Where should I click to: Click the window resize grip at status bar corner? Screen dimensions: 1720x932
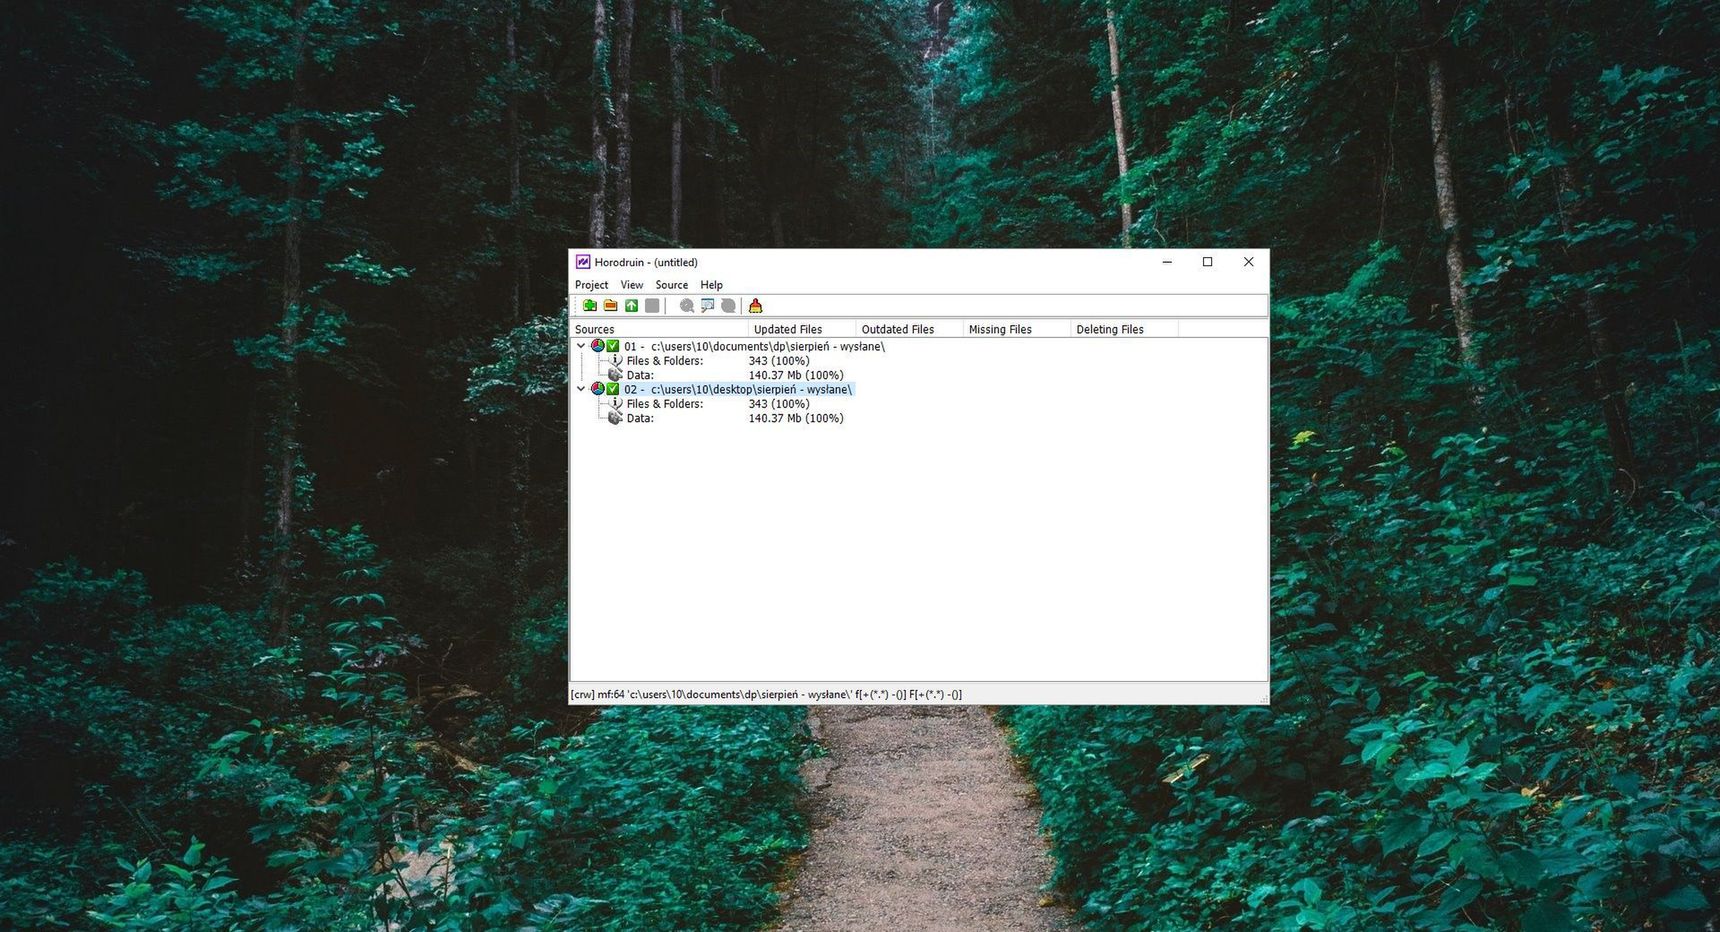[1263, 698]
